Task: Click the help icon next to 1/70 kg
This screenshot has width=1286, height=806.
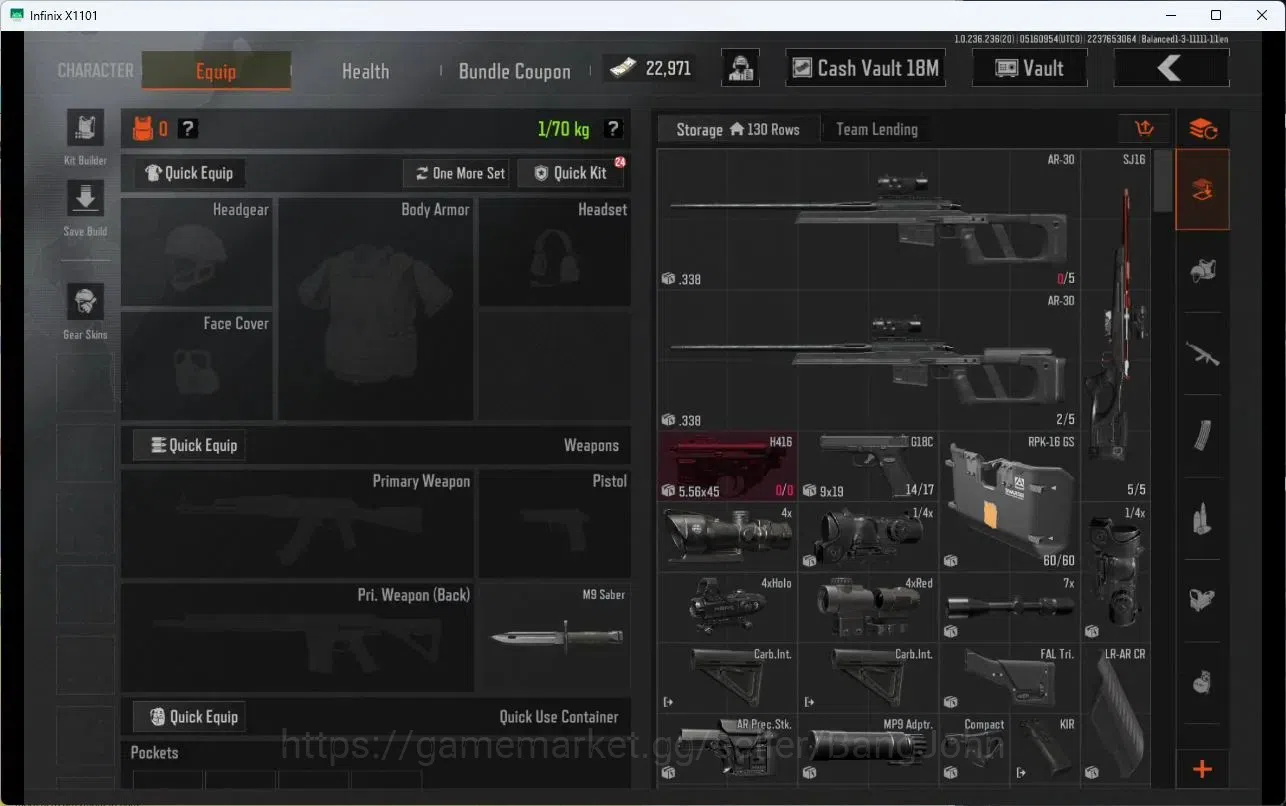Action: [x=613, y=129]
